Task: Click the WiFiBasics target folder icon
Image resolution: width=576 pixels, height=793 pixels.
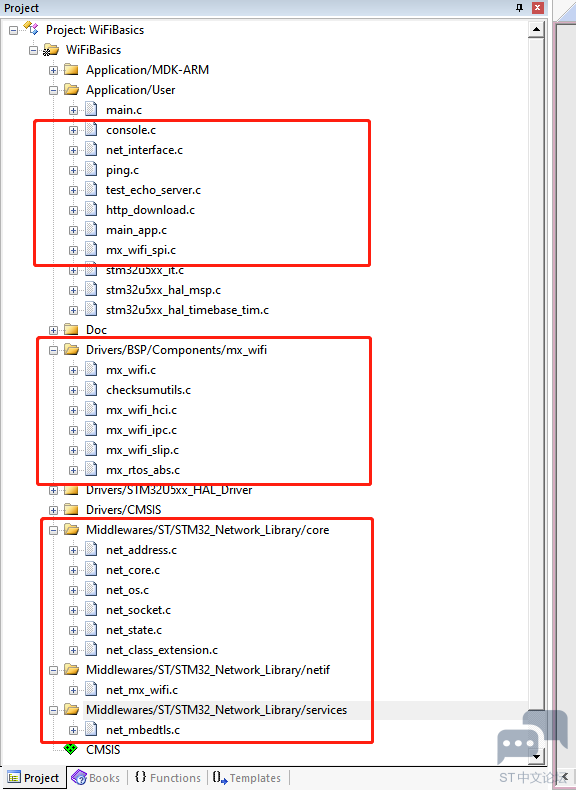Action: [x=50, y=50]
